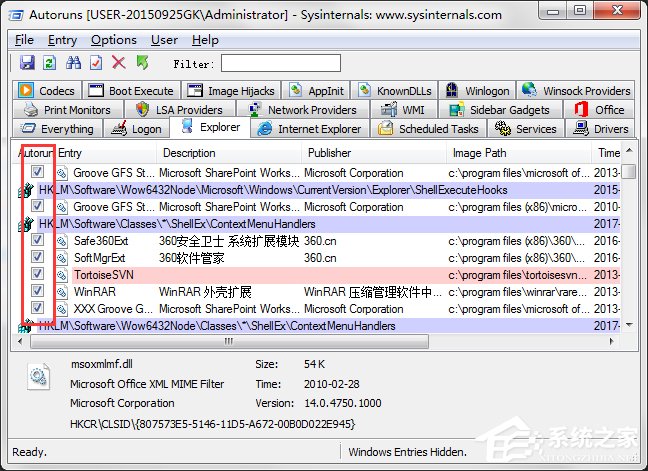Switch to the Scheduled Tasks tab
This screenshot has width=648, height=471.
click(429, 129)
